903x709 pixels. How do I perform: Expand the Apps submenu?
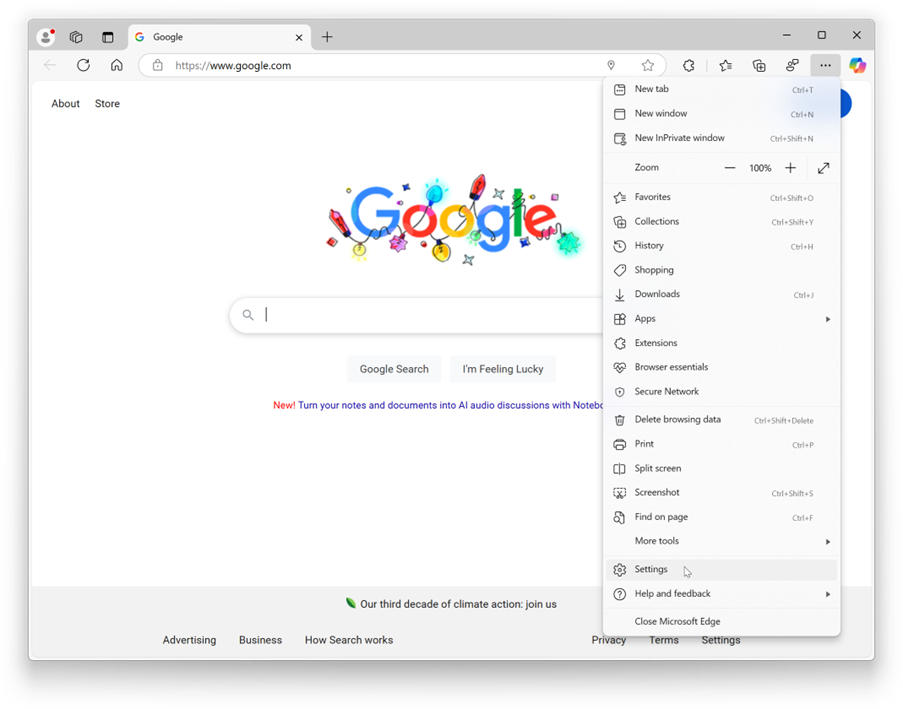tap(721, 319)
